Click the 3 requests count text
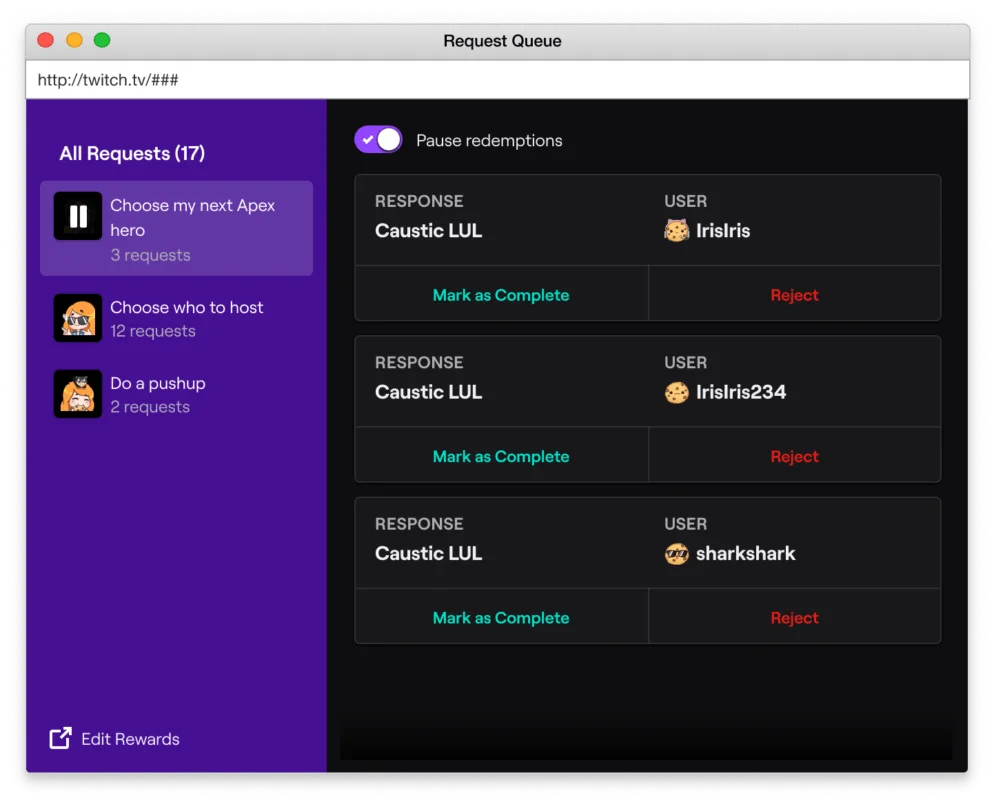The height and width of the screenshot is (800, 994). click(x=150, y=255)
